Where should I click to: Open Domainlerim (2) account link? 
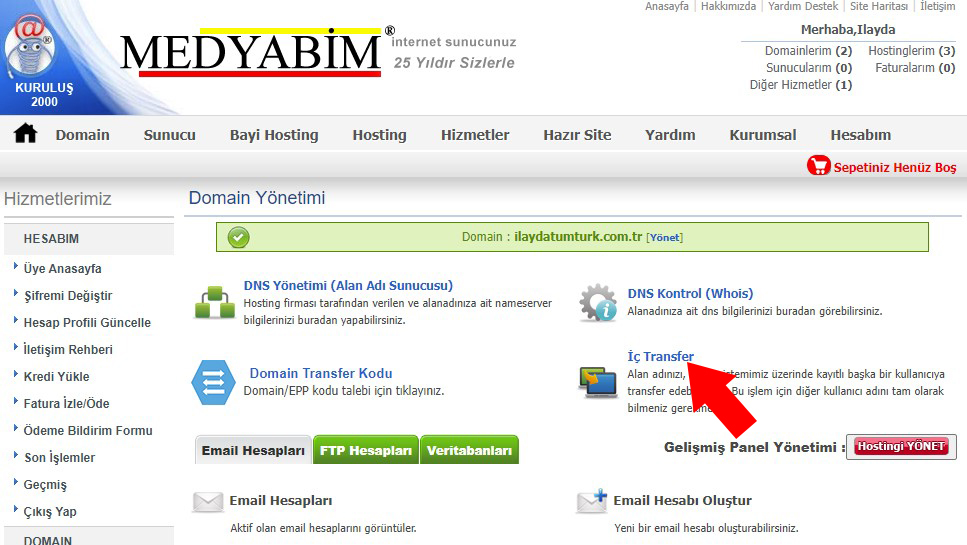pyautogui.click(x=808, y=51)
